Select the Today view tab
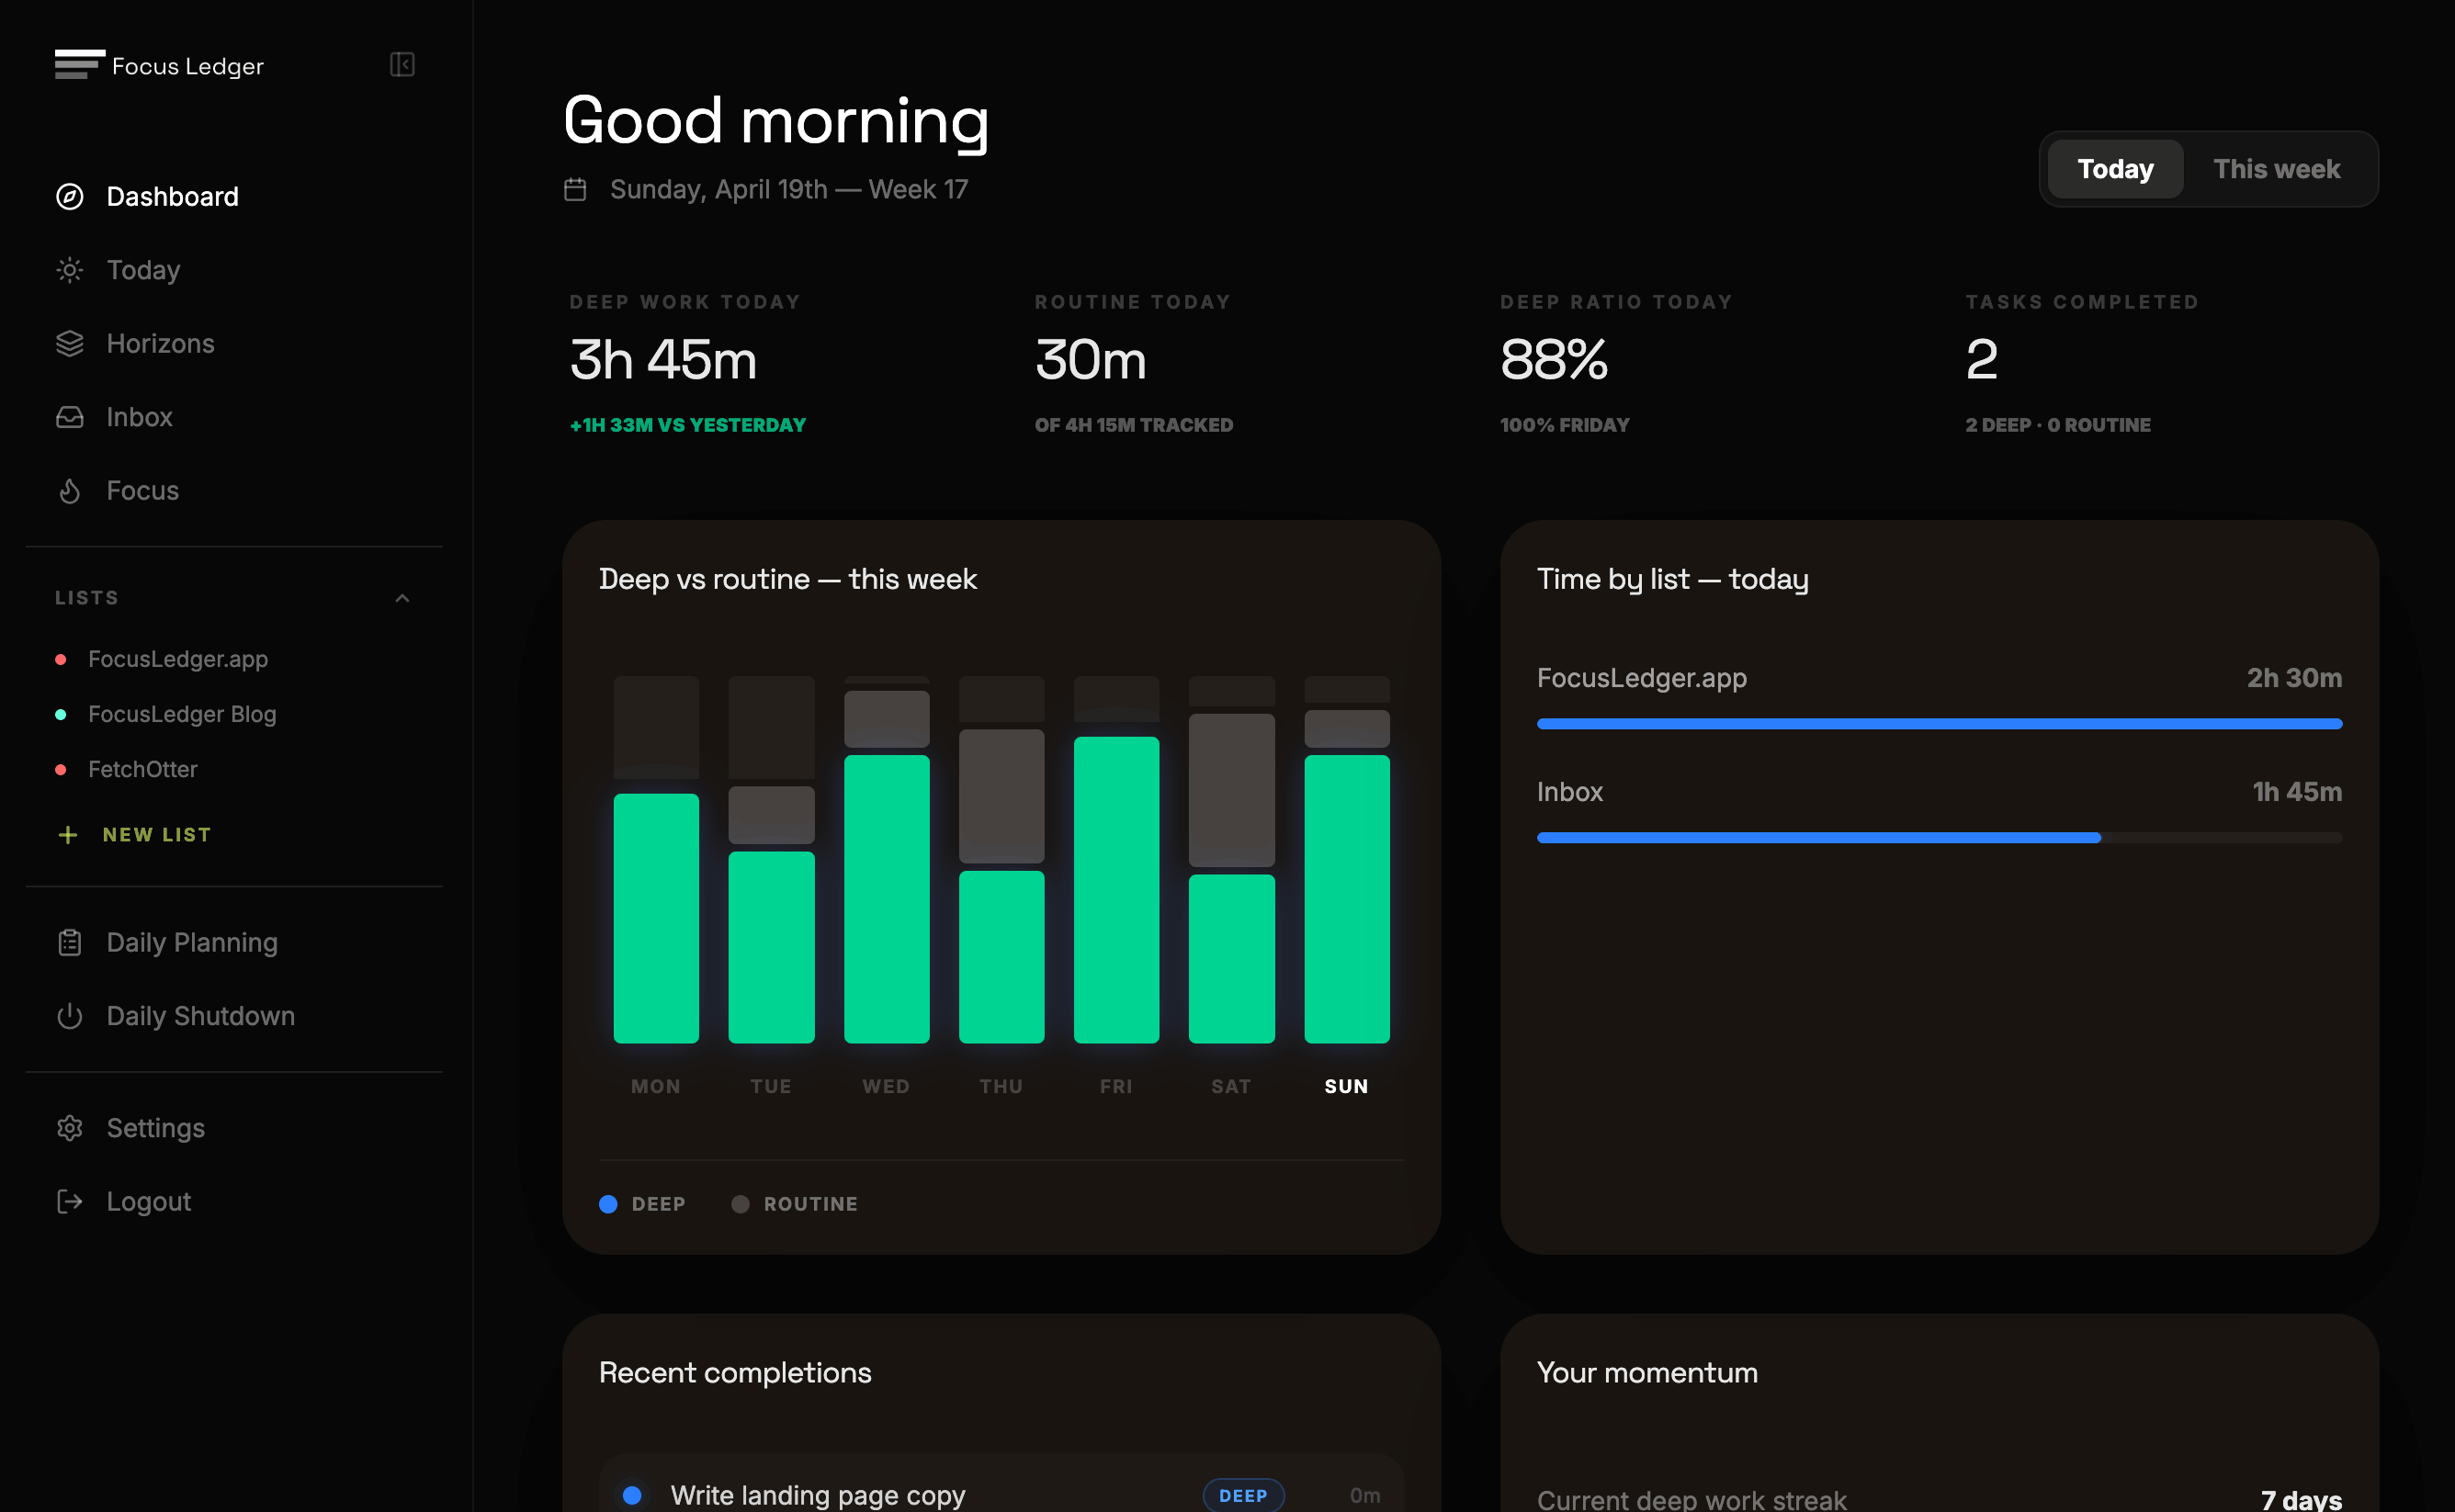This screenshot has height=1512, width=2455. click(2113, 168)
